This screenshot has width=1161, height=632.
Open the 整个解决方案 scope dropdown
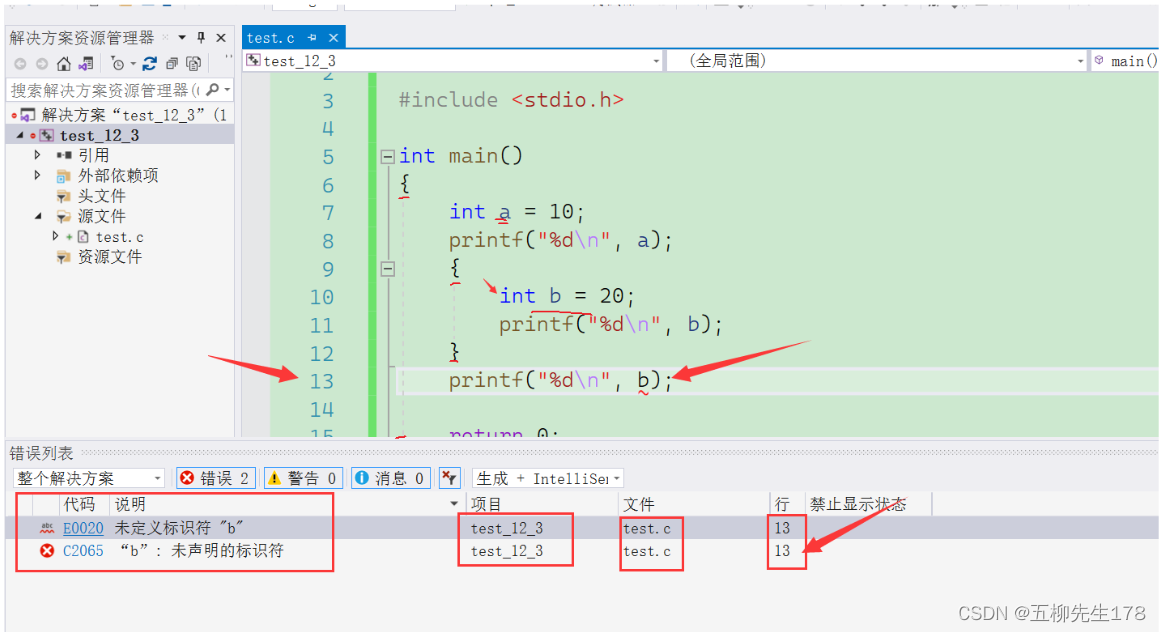pos(88,478)
